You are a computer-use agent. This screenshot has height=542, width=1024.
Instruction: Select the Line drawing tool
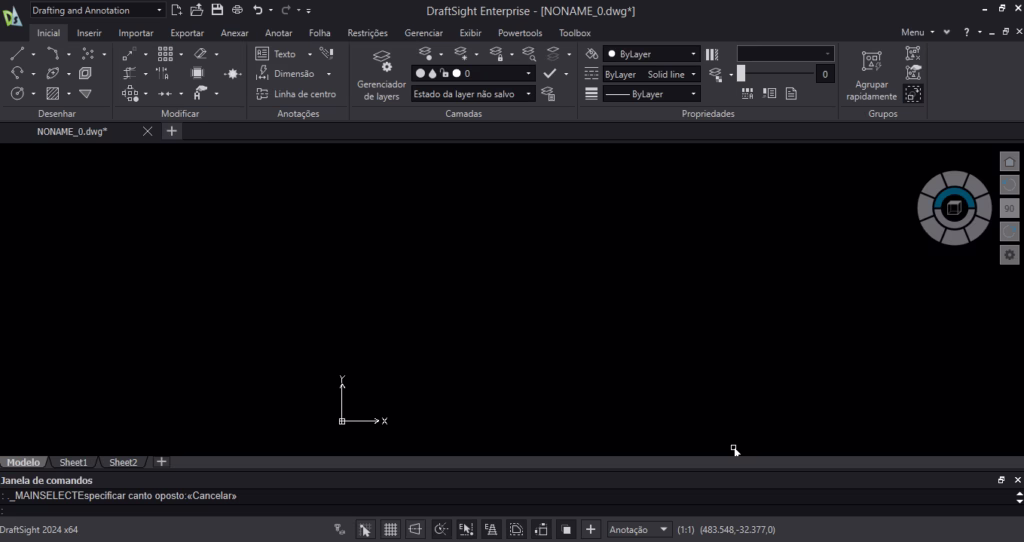[17, 54]
